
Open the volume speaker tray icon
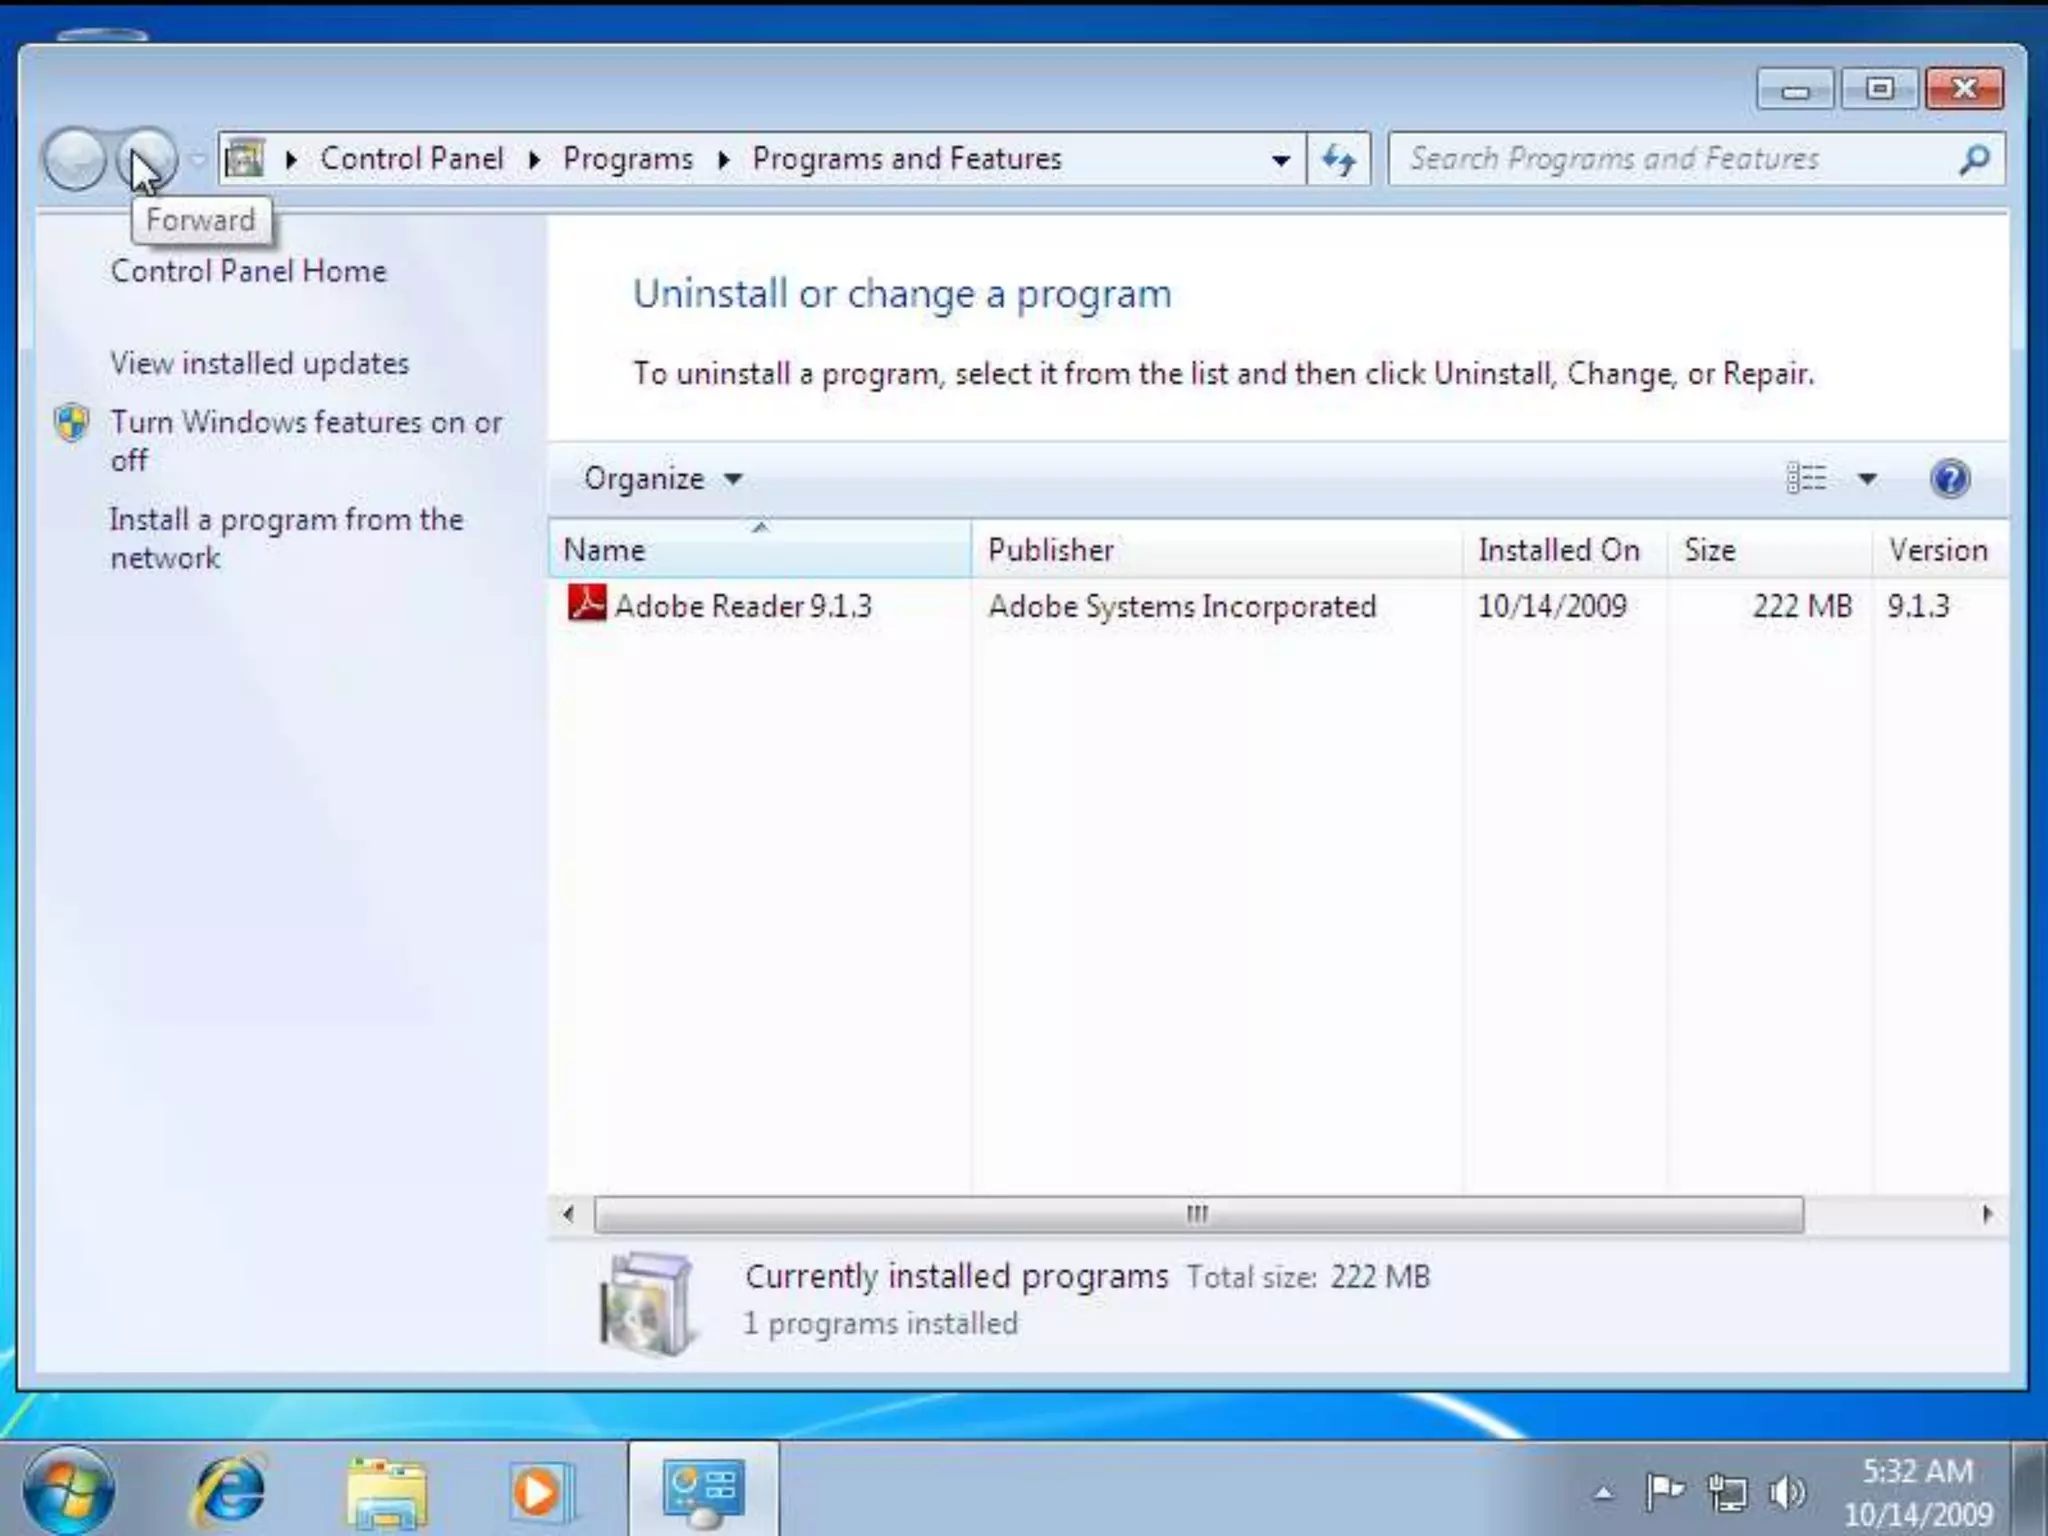point(1787,1493)
